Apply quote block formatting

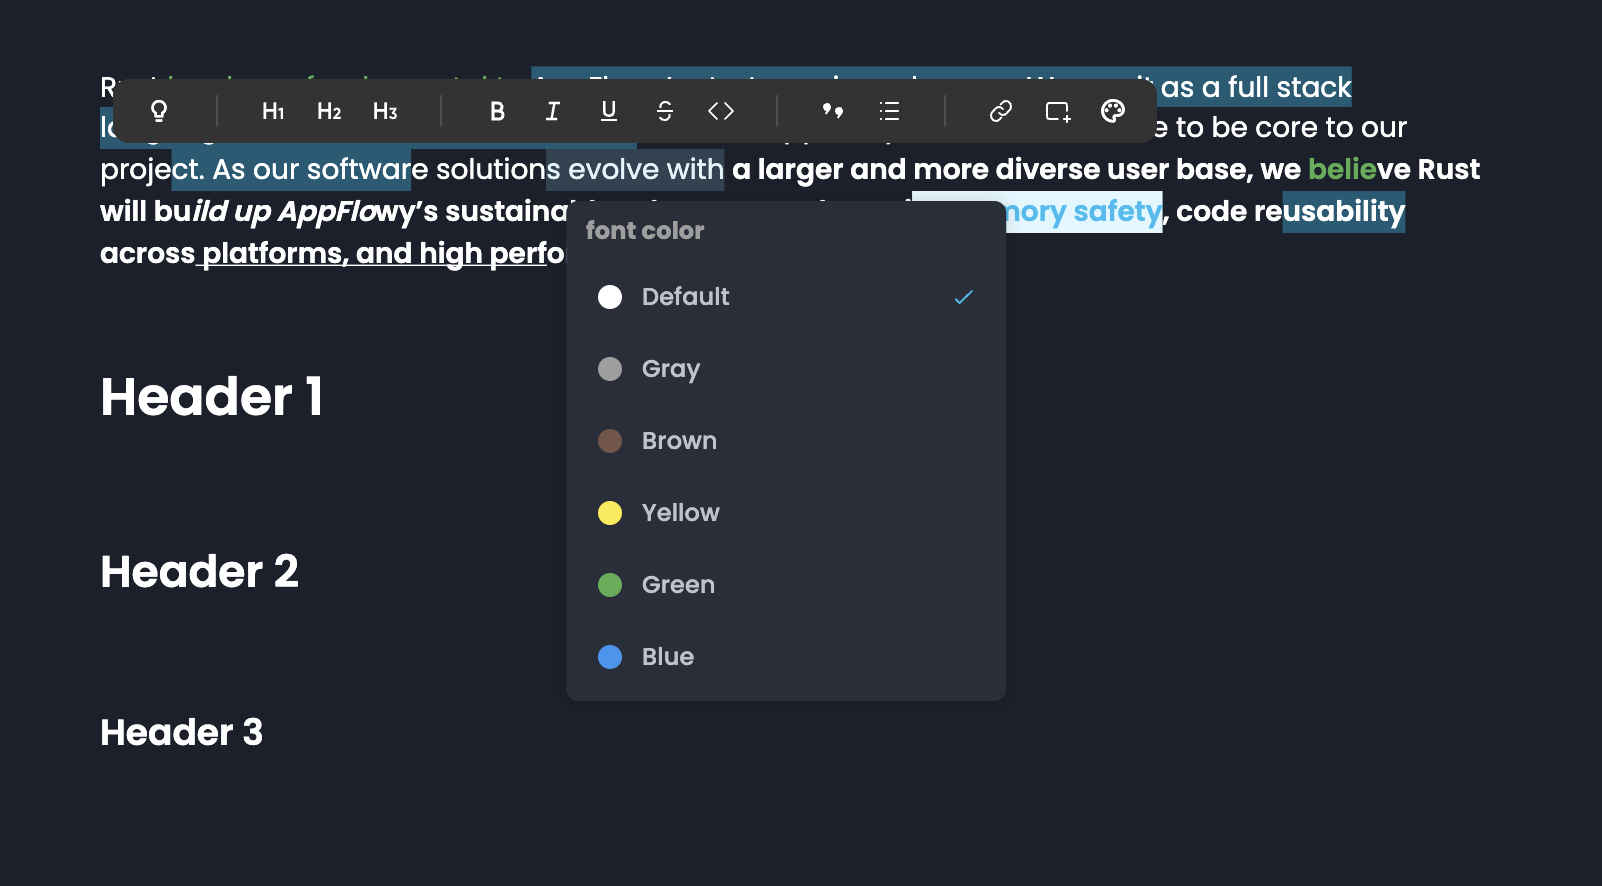(x=833, y=111)
